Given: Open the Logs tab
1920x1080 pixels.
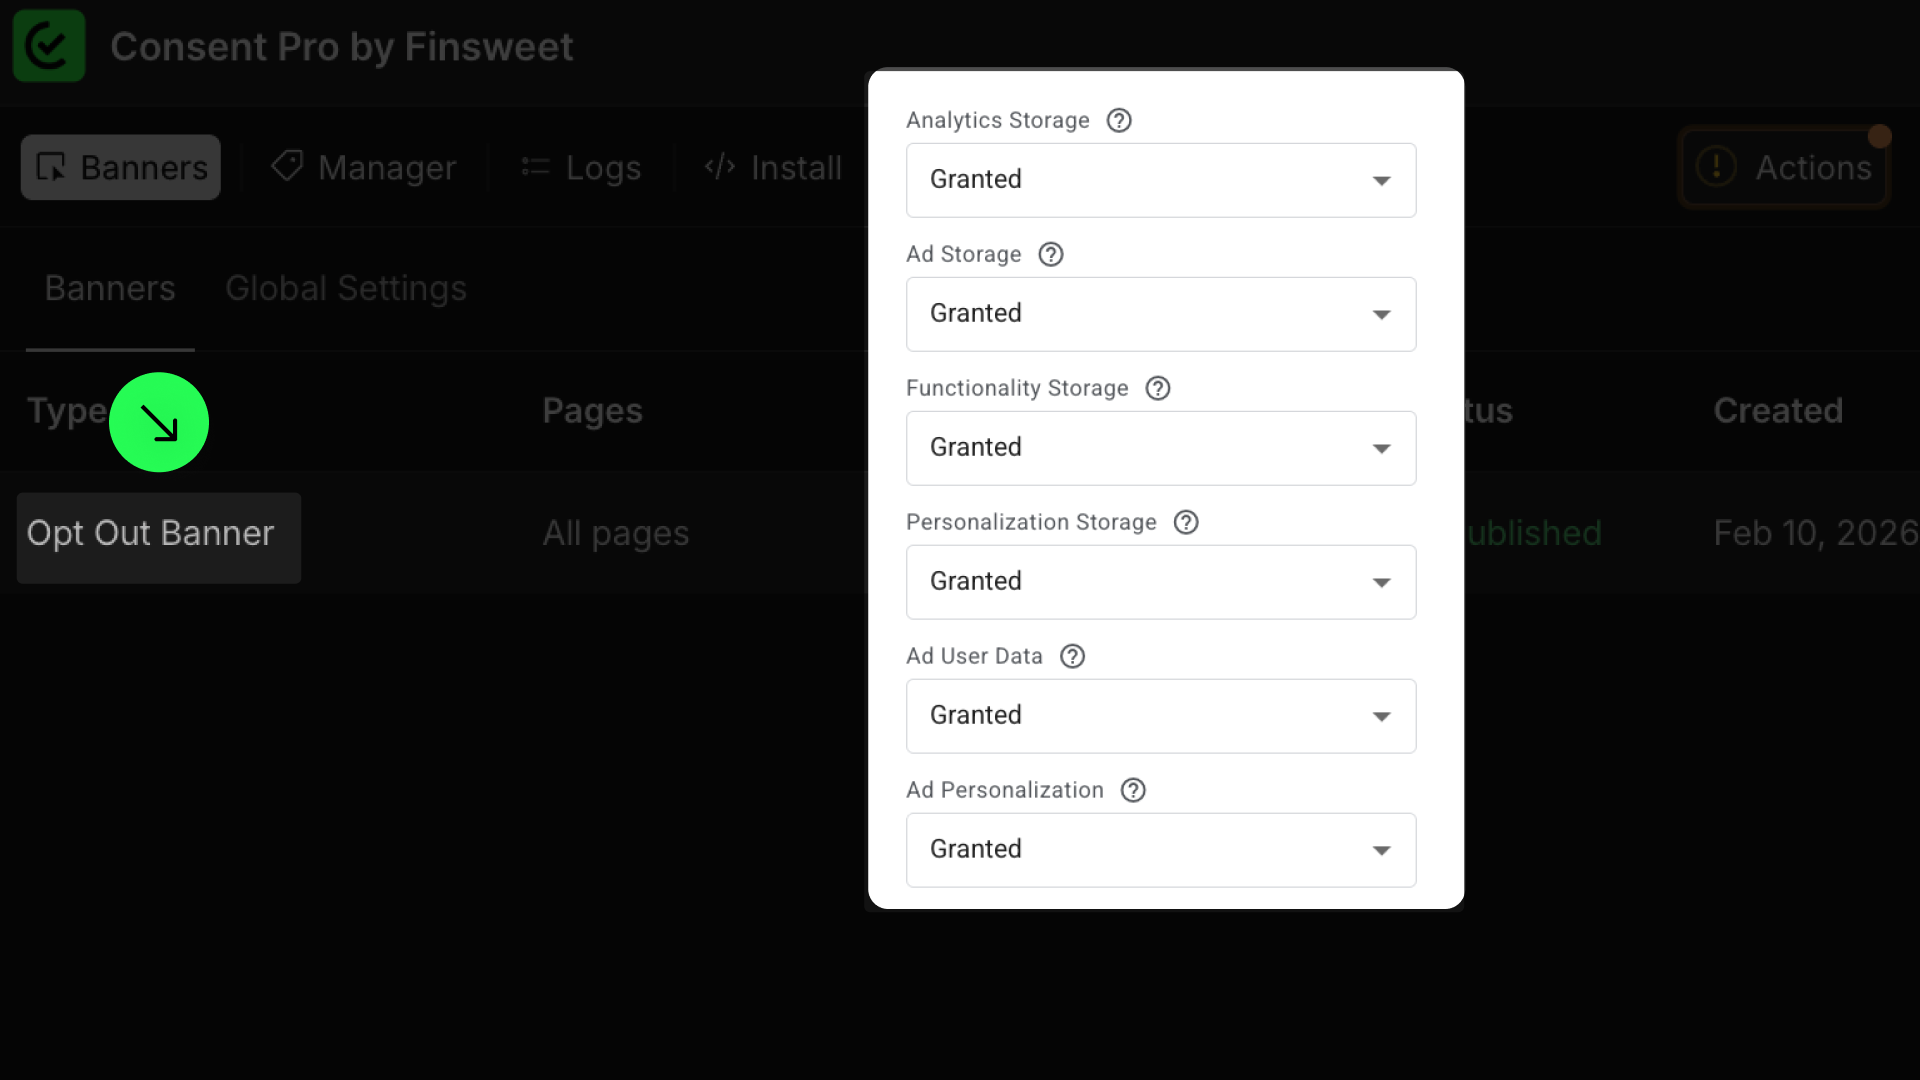Looking at the screenshot, I should [581, 168].
